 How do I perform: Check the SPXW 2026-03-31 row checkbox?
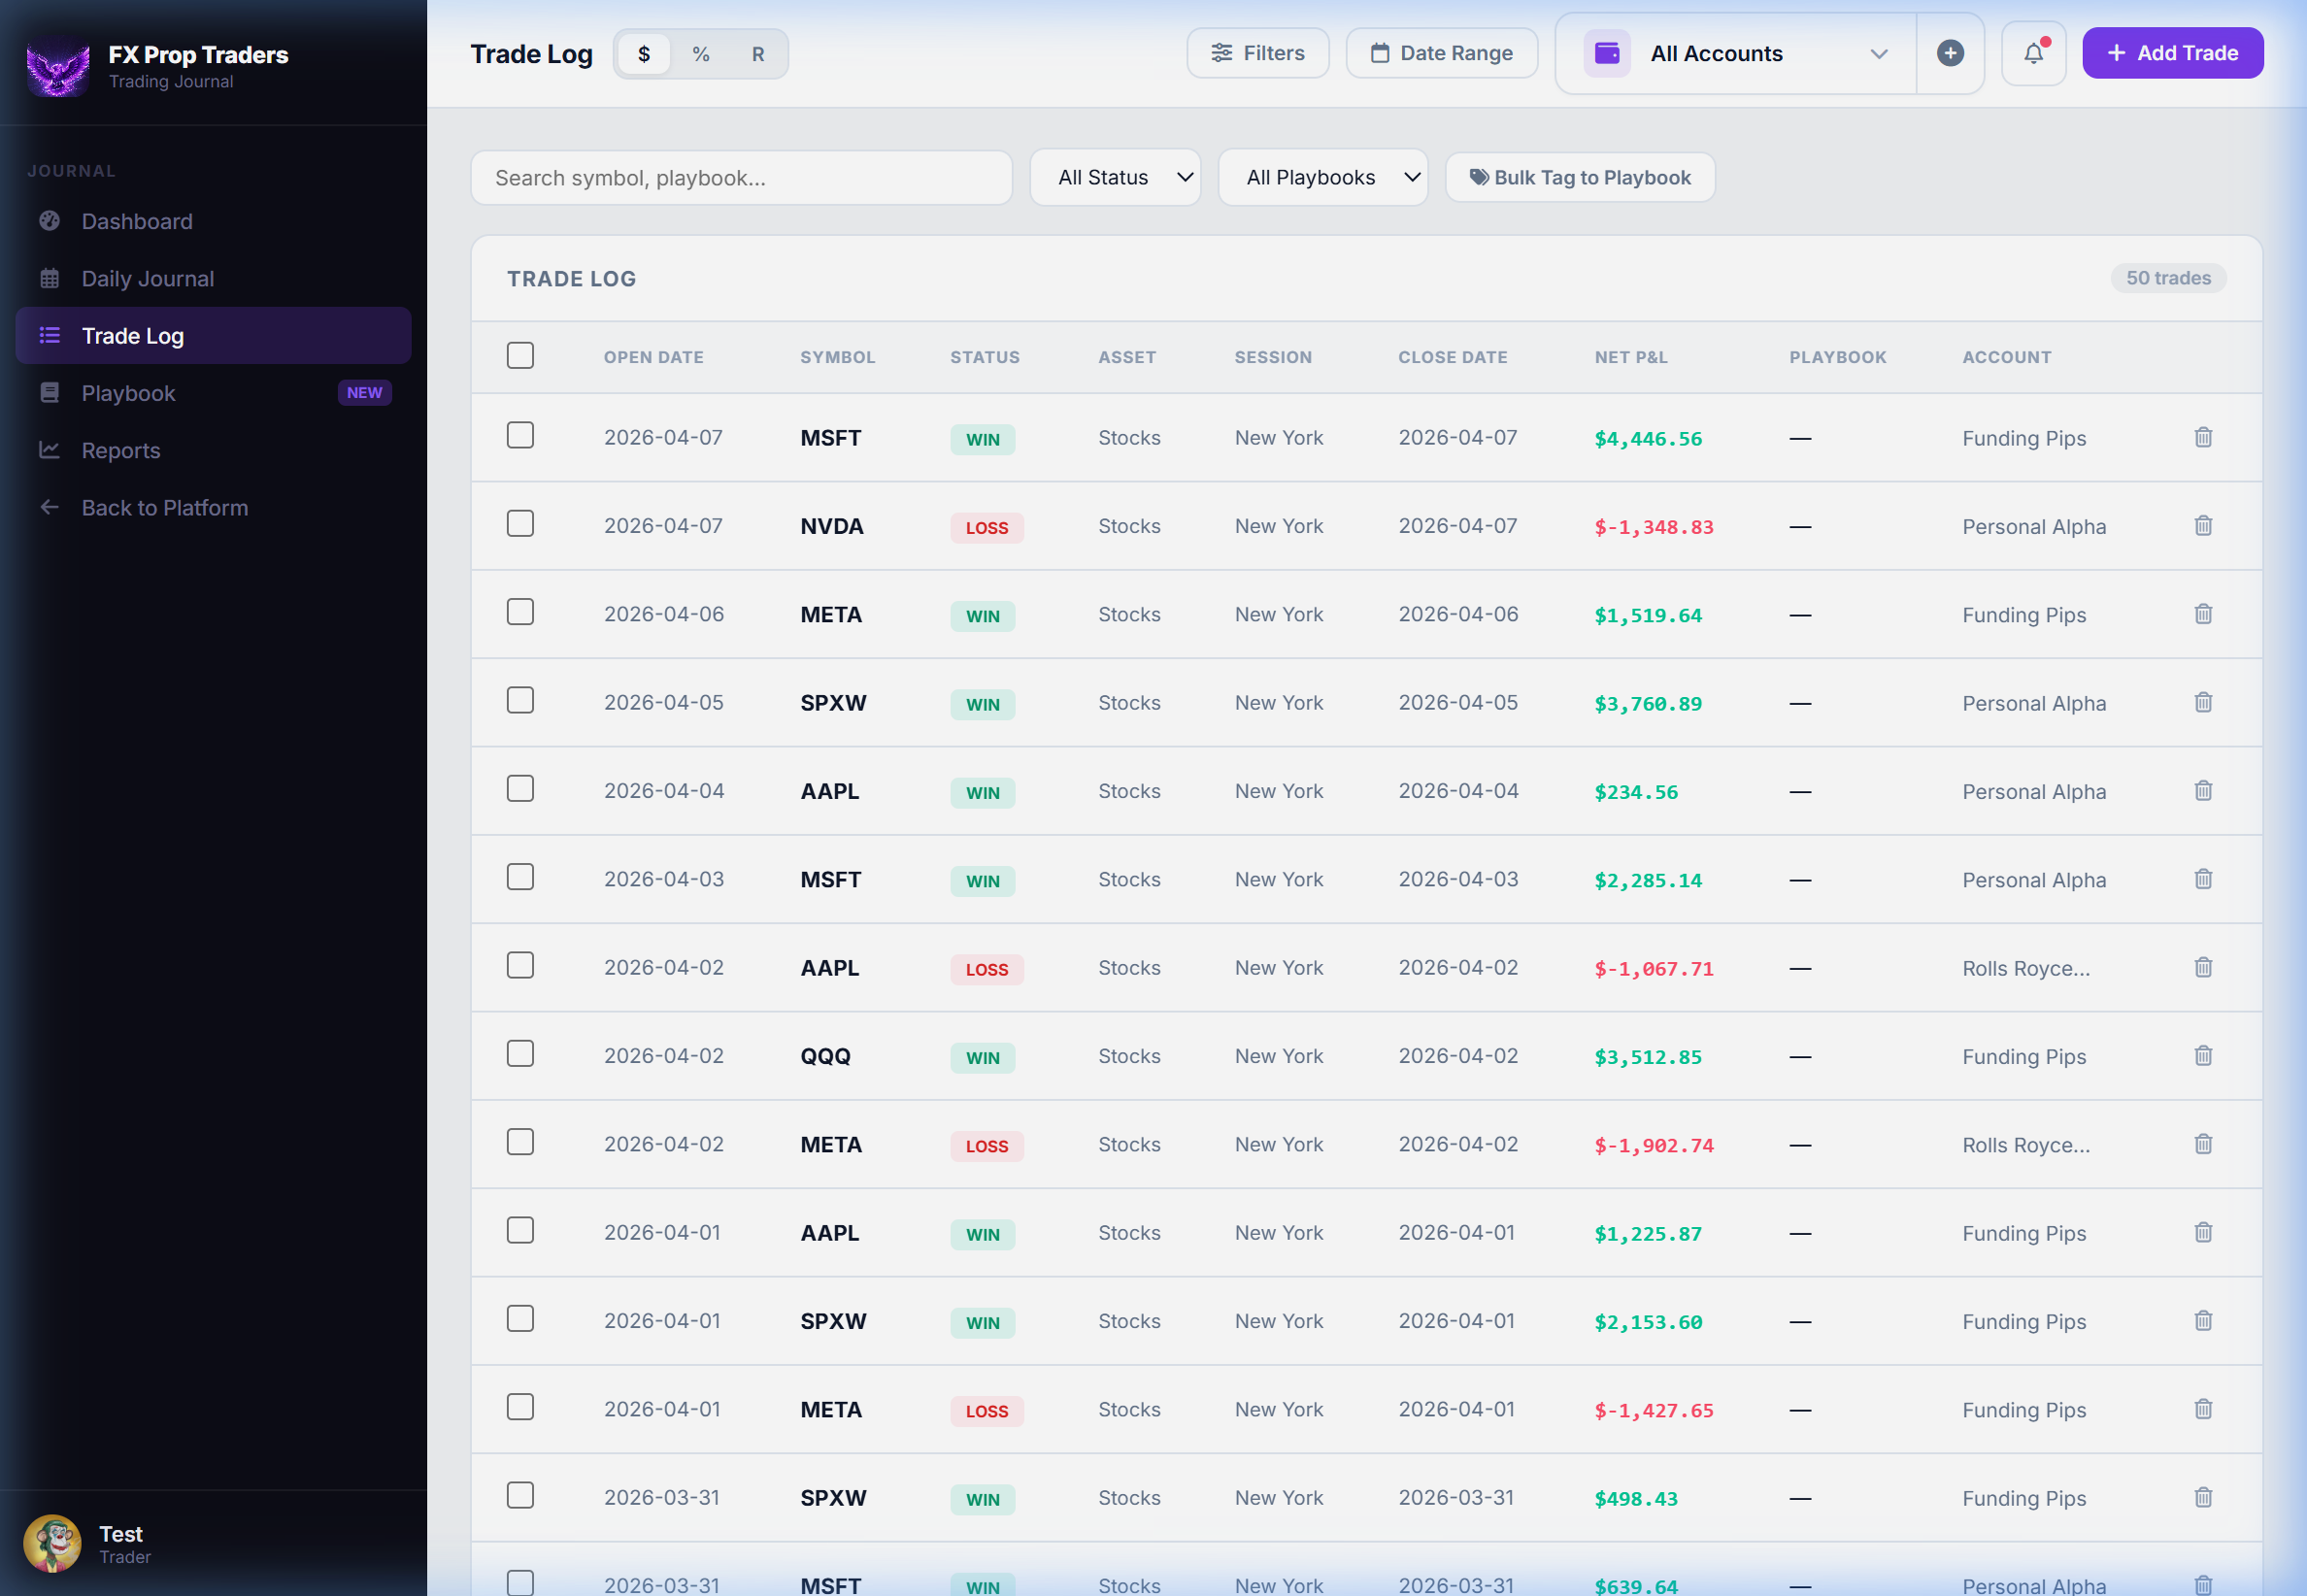pos(520,1495)
